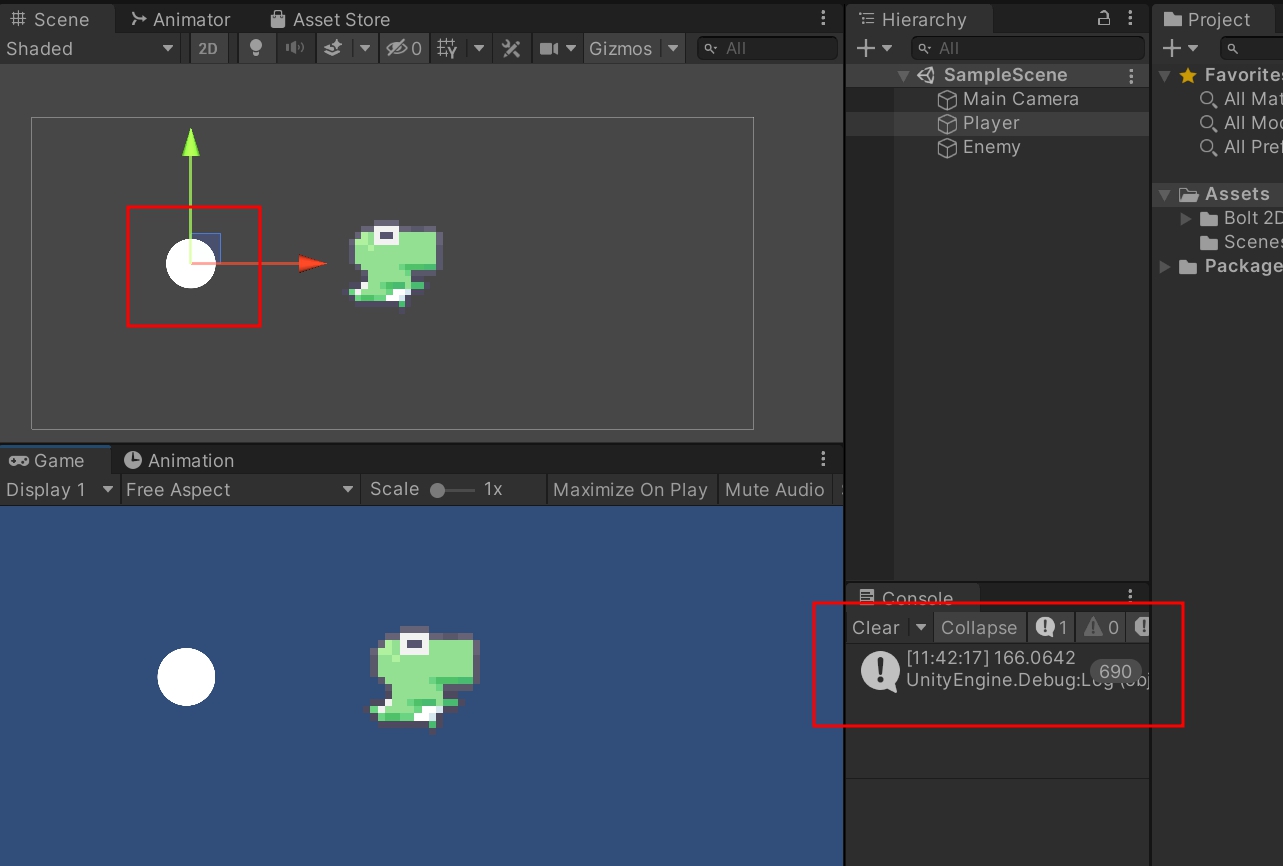Toggle Console warning messages filter
Viewport: 1283px width, 866px height.
point(1101,627)
